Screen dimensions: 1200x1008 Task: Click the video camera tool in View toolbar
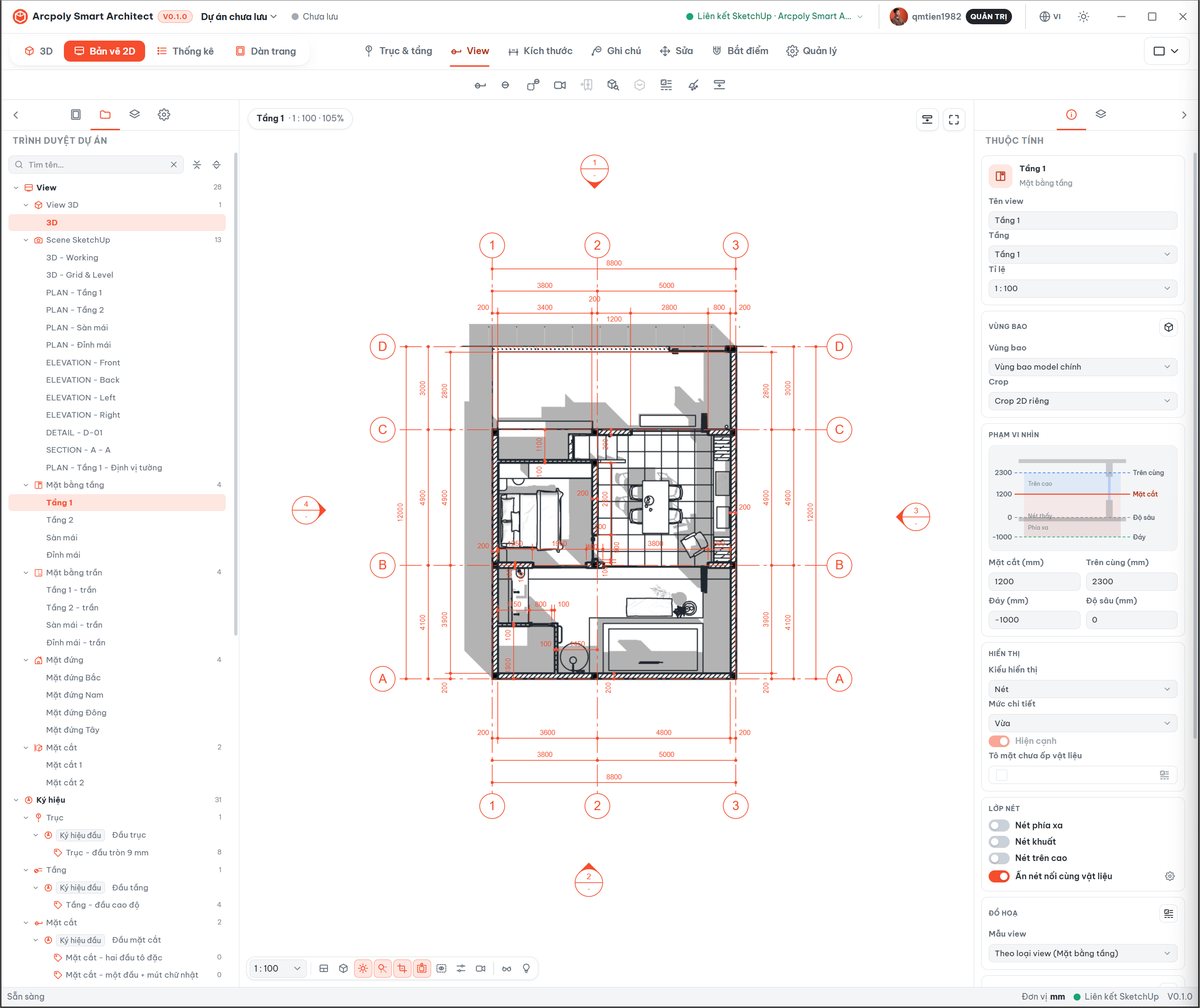560,85
